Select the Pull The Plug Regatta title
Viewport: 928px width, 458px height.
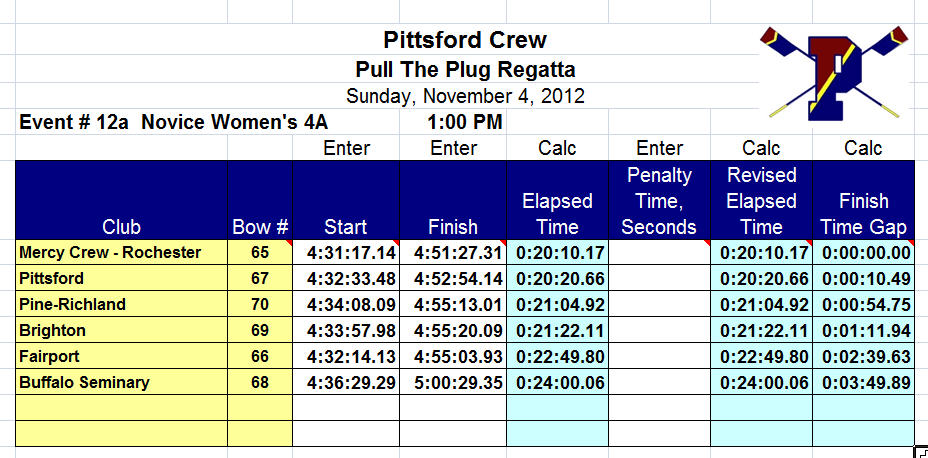465,70
